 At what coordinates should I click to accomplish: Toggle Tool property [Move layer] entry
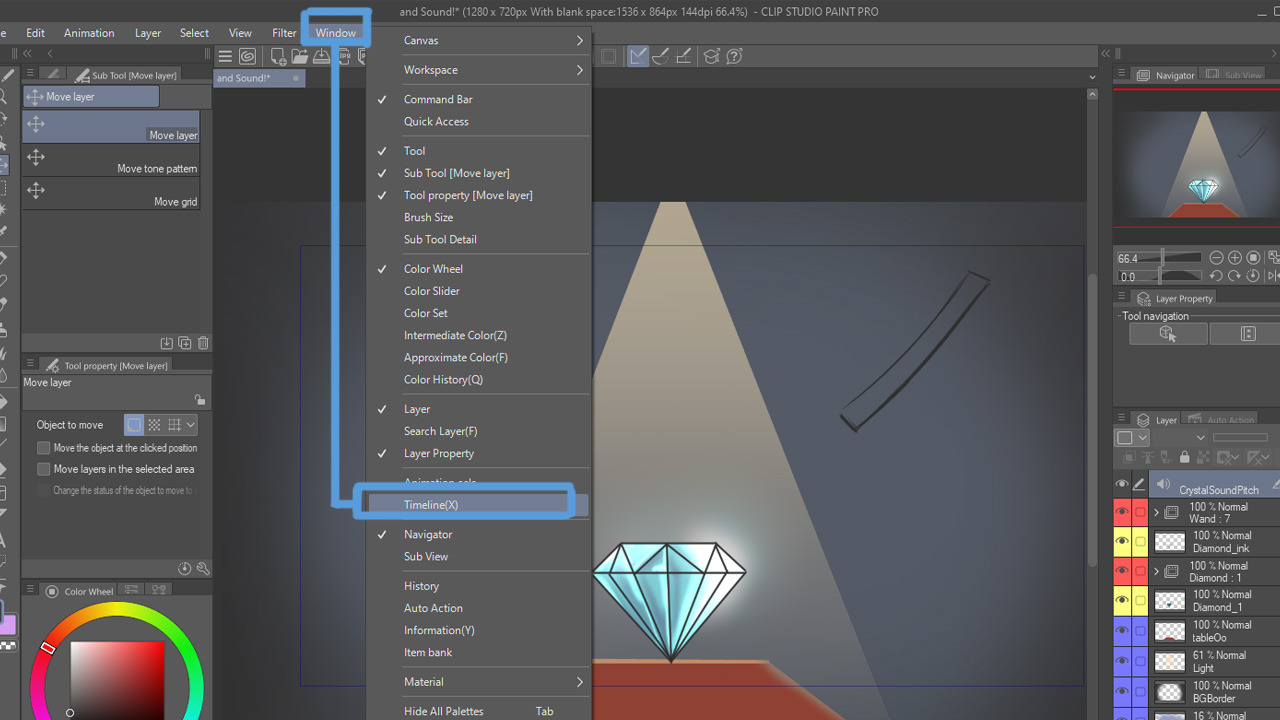[478, 195]
